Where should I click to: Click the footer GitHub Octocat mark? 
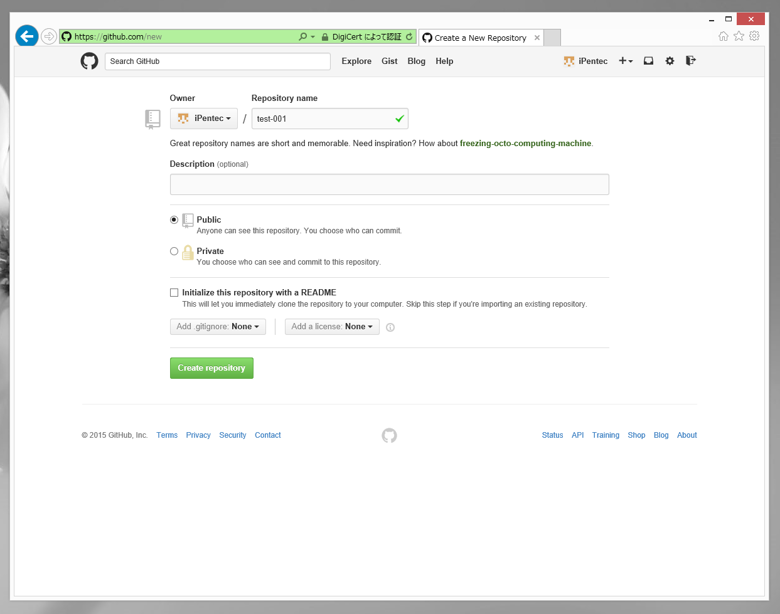(389, 435)
